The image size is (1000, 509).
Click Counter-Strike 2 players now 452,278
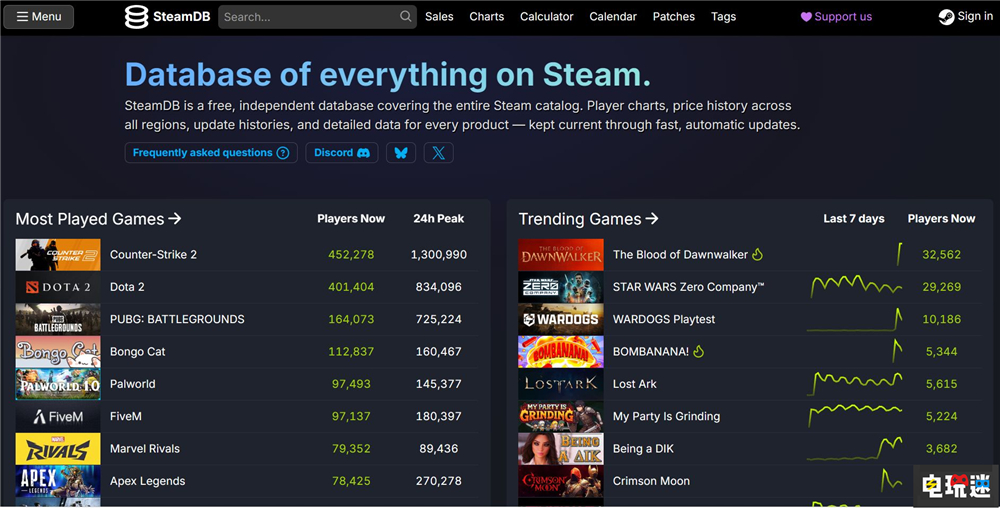coord(351,254)
